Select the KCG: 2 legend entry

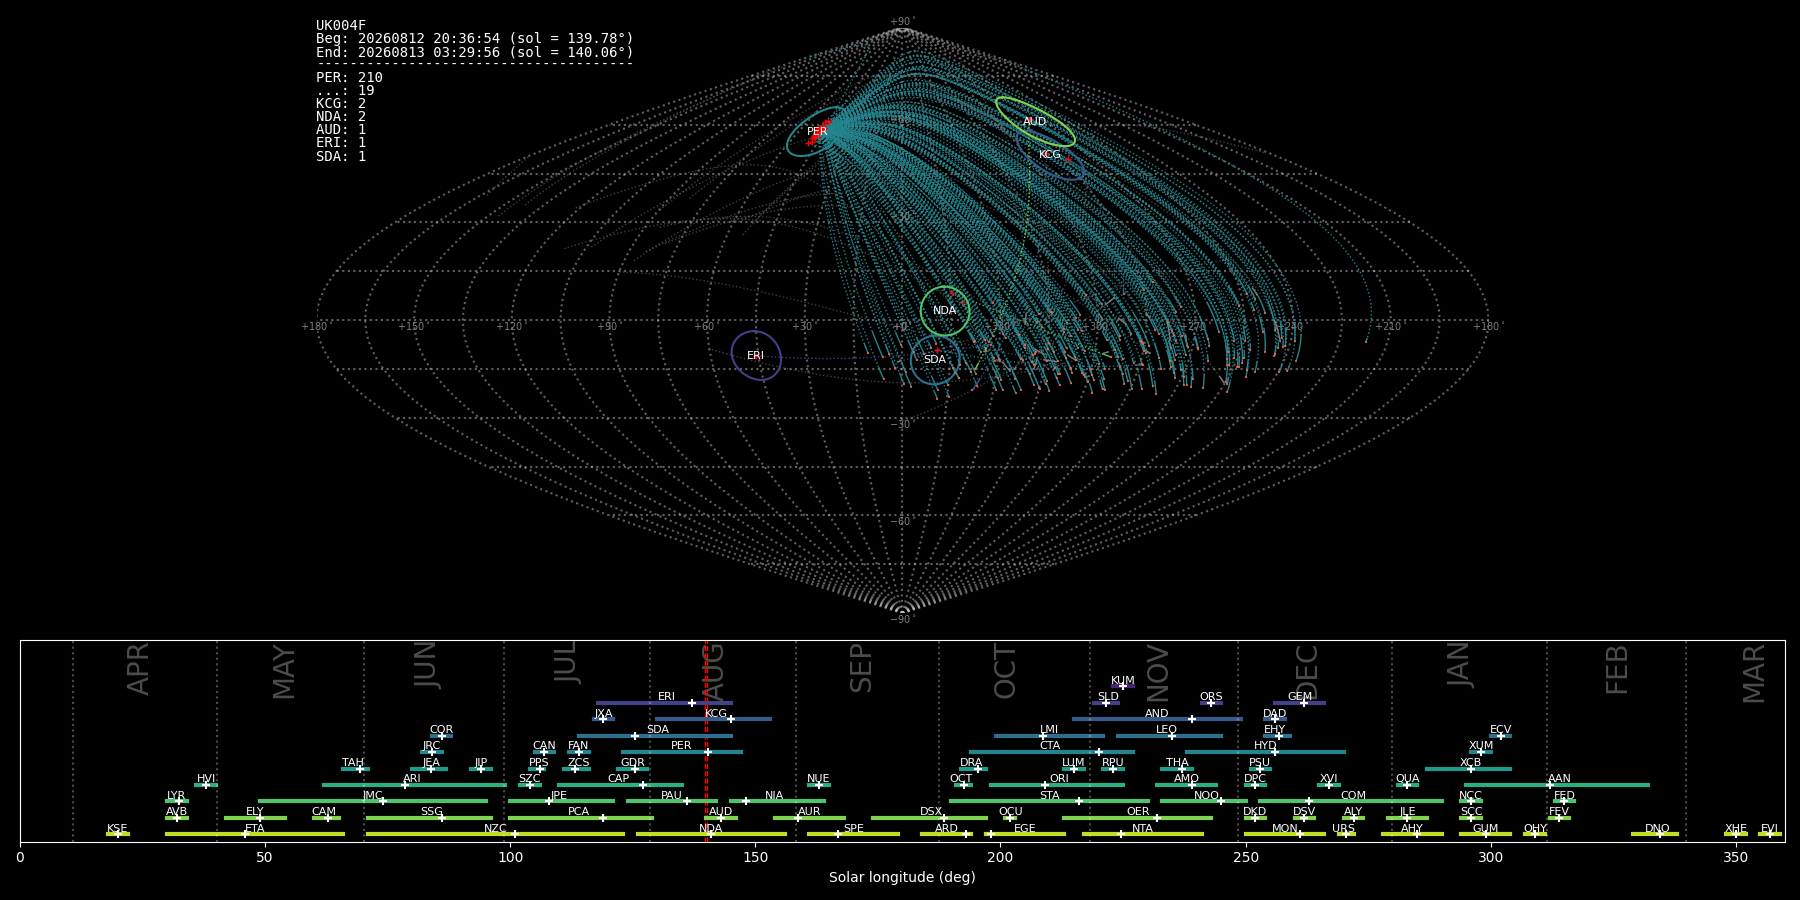coord(341,104)
